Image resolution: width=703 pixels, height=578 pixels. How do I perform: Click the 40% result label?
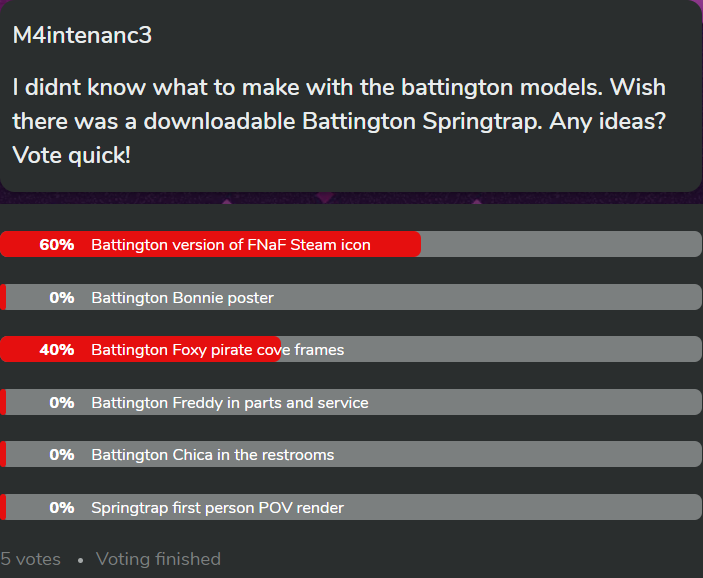click(57, 350)
